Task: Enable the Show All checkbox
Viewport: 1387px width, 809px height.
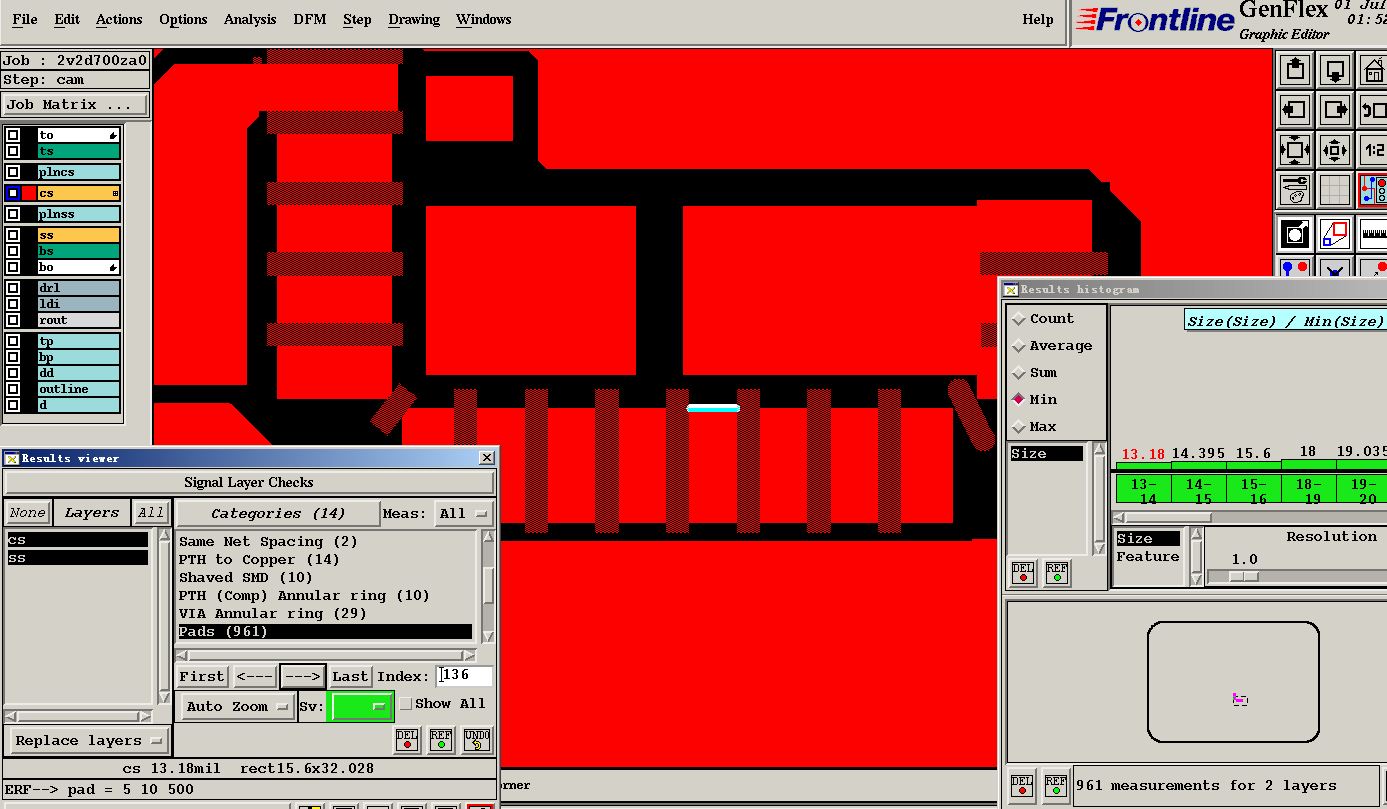Action: [x=406, y=704]
